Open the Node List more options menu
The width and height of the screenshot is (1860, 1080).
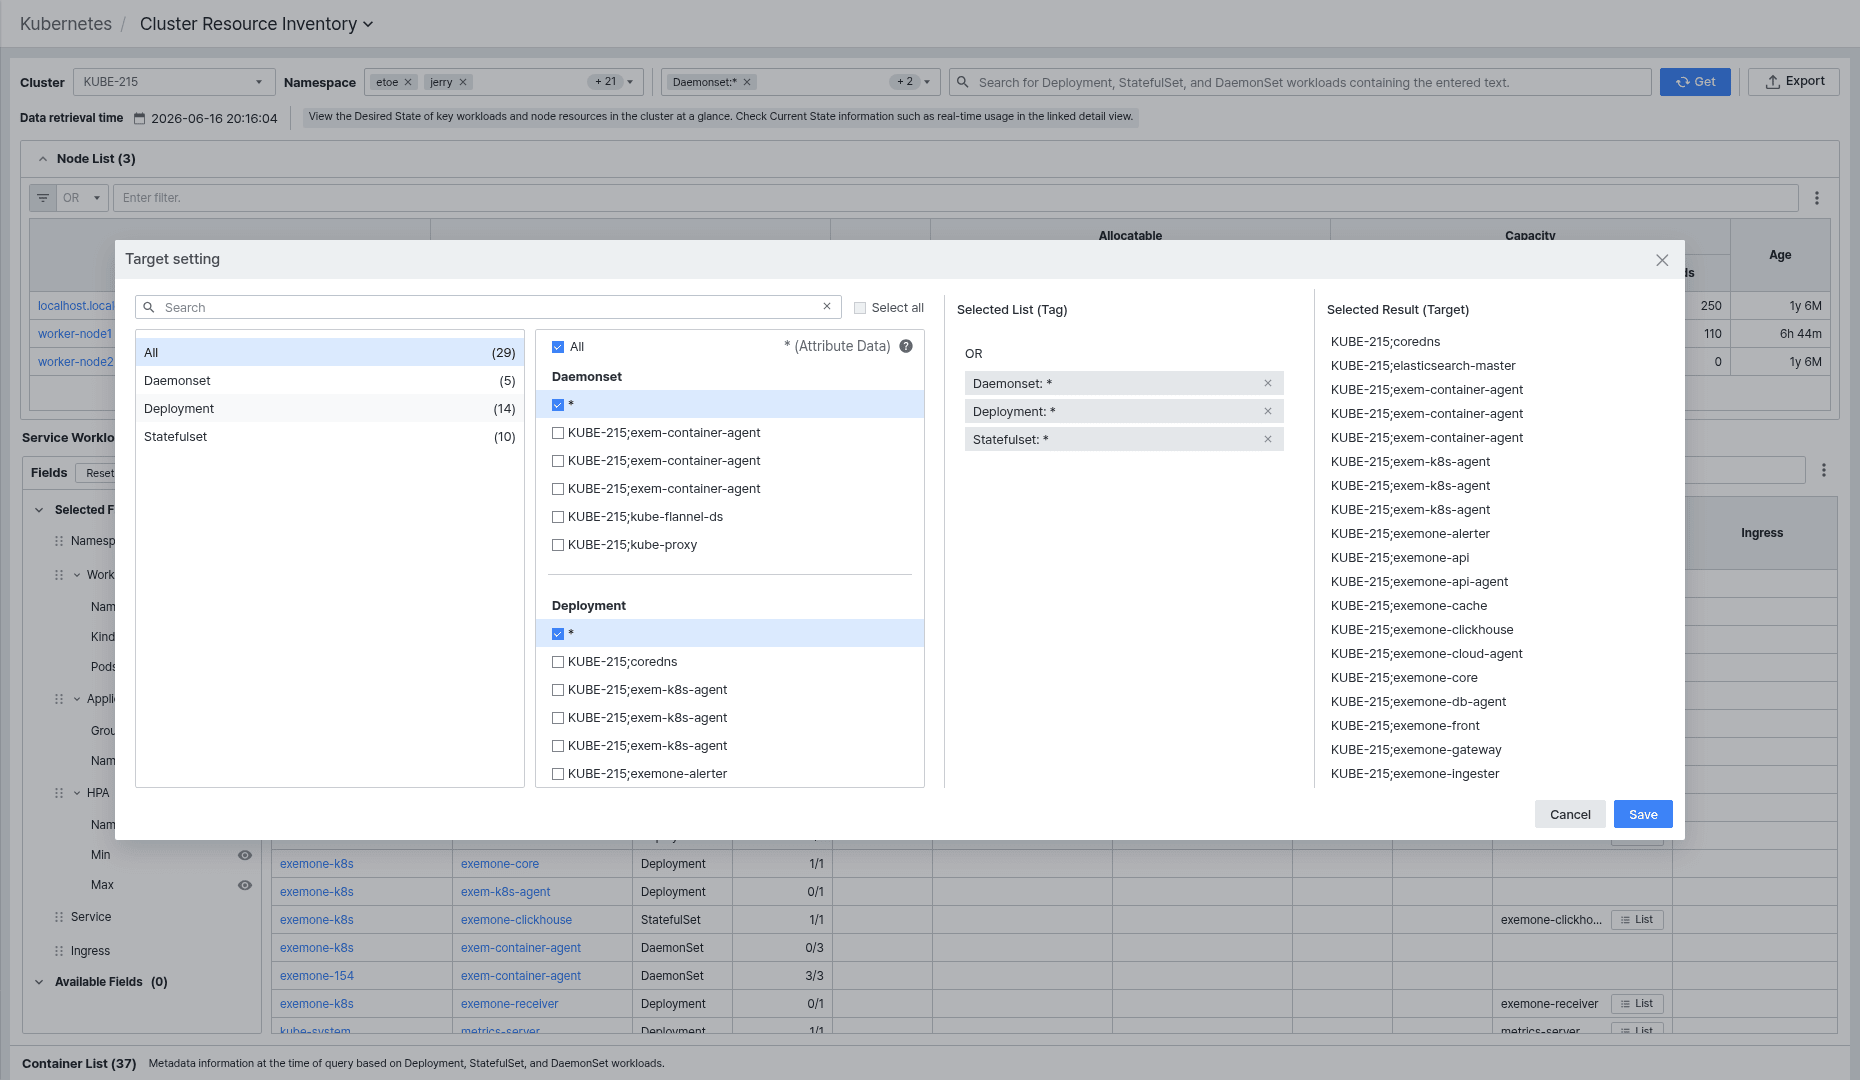[x=1817, y=198]
